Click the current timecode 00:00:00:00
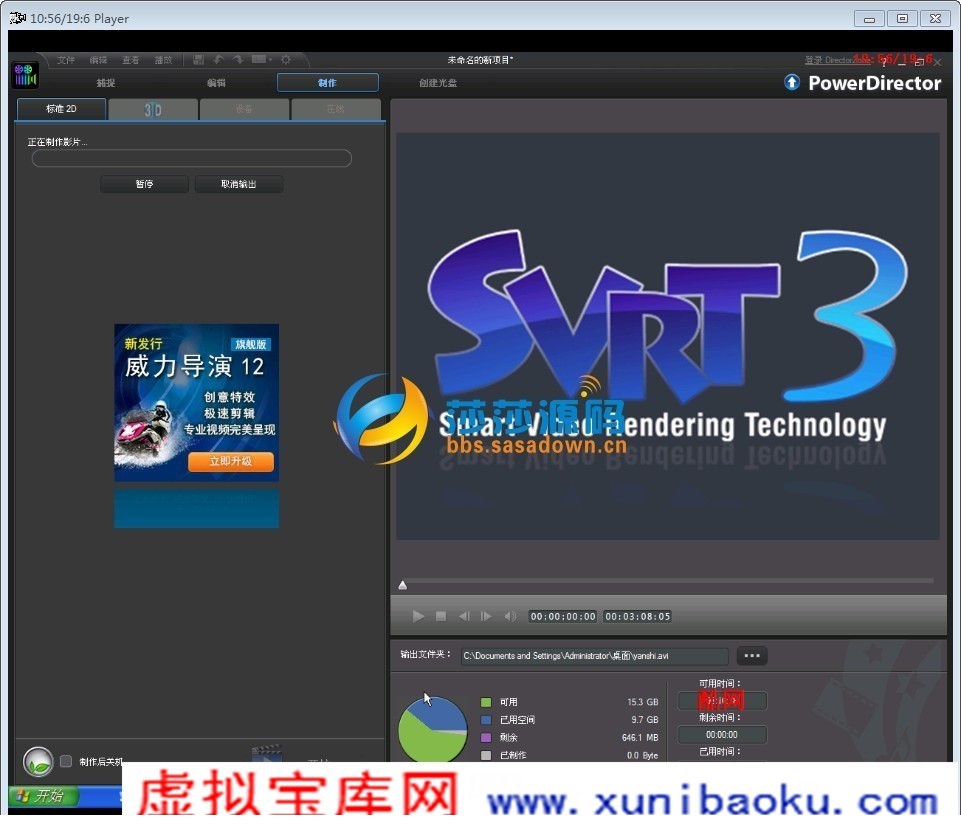961x838 pixels. 563,617
